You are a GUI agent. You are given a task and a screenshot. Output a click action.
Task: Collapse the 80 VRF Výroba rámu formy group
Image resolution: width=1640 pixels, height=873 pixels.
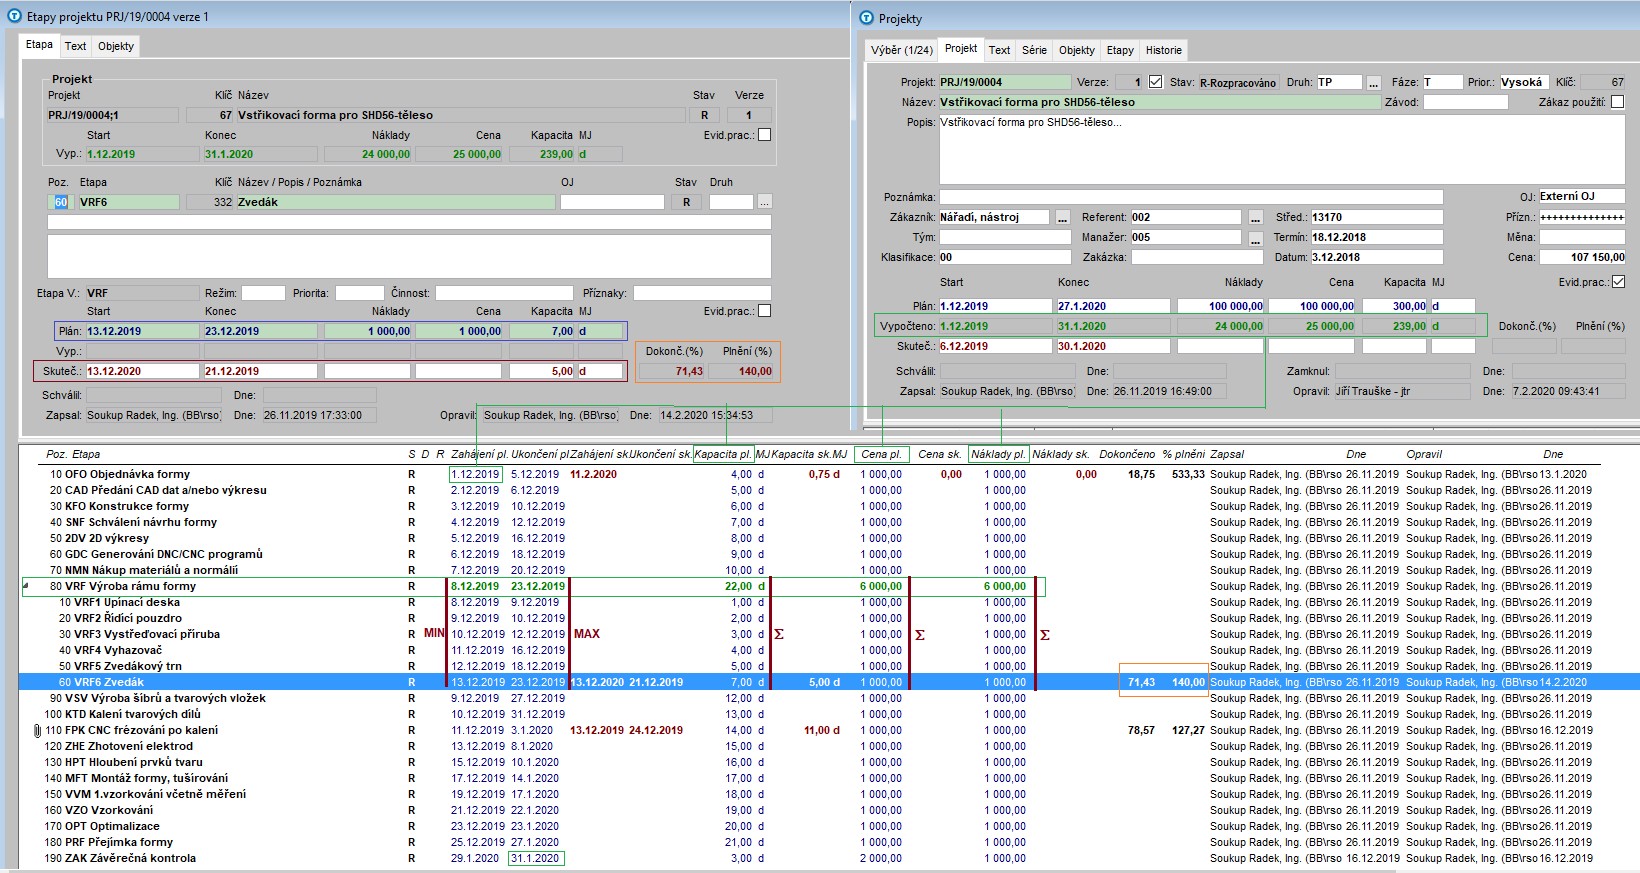(x=26, y=586)
